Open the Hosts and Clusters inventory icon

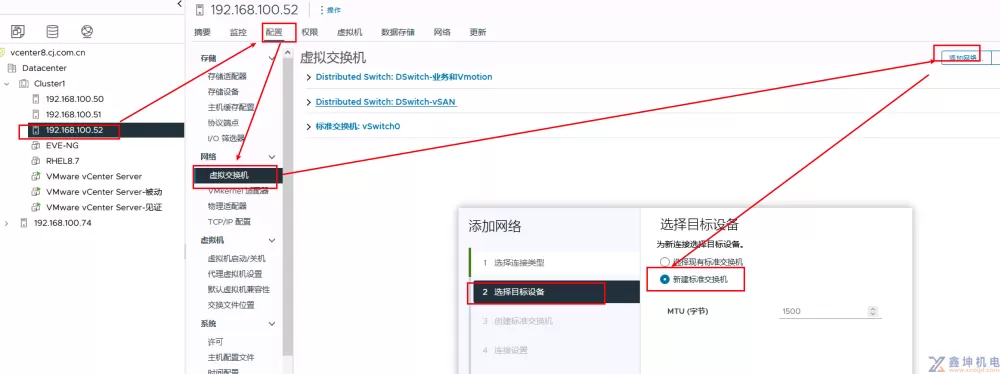pos(18,31)
